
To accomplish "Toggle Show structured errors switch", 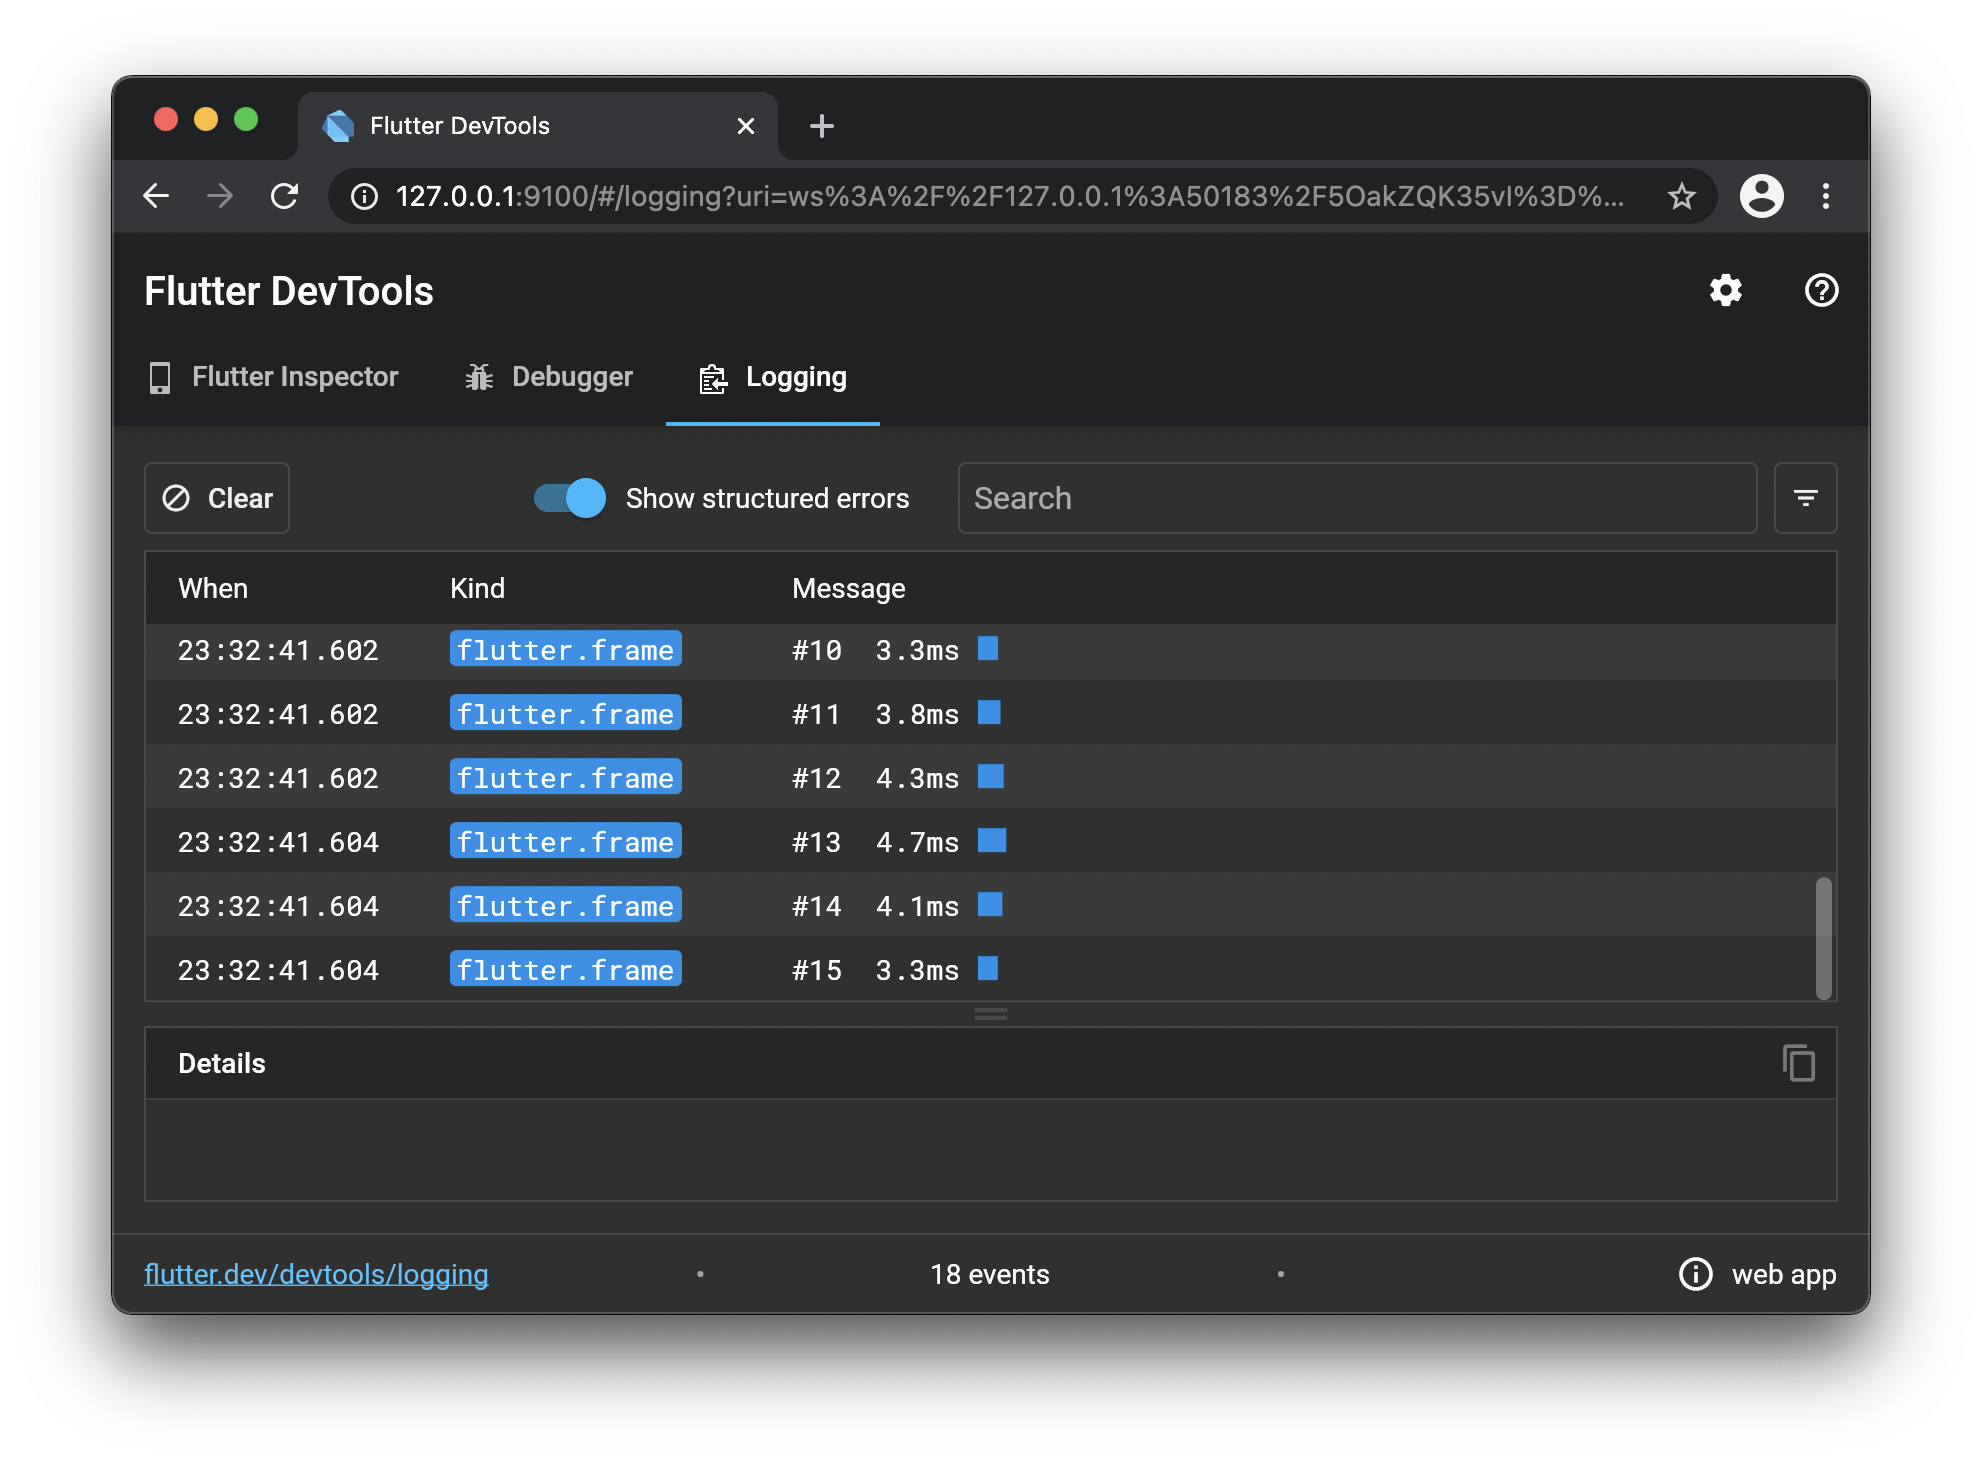I will click(x=570, y=498).
